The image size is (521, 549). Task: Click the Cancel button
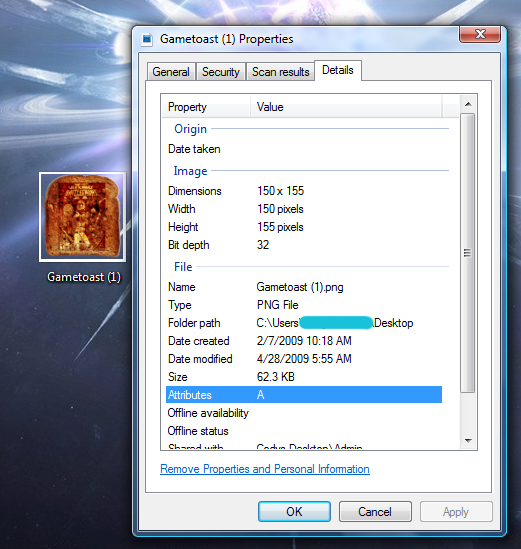375,512
